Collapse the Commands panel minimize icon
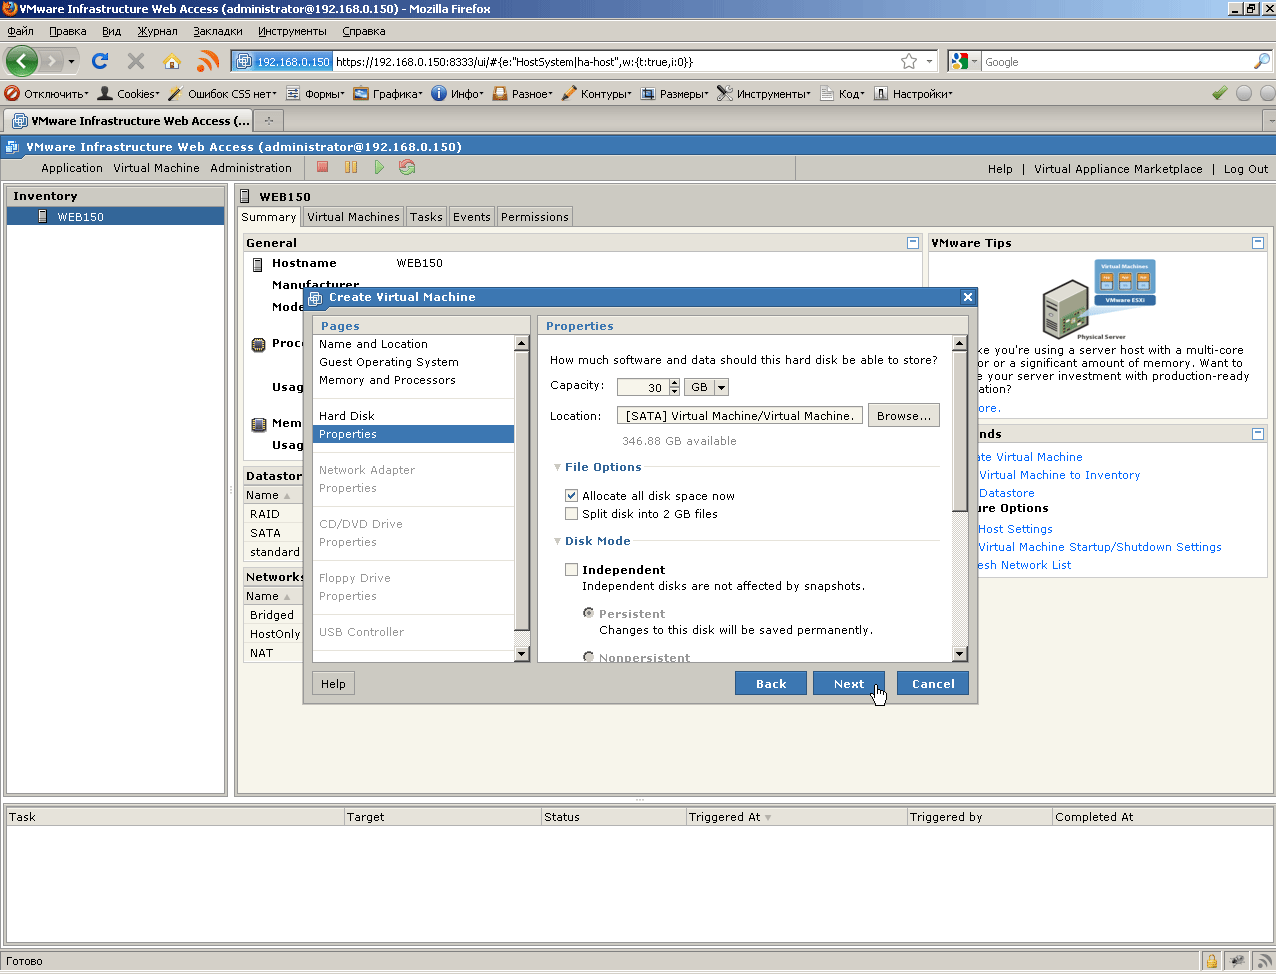Image resolution: width=1276 pixels, height=974 pixels. (1258, 434)
